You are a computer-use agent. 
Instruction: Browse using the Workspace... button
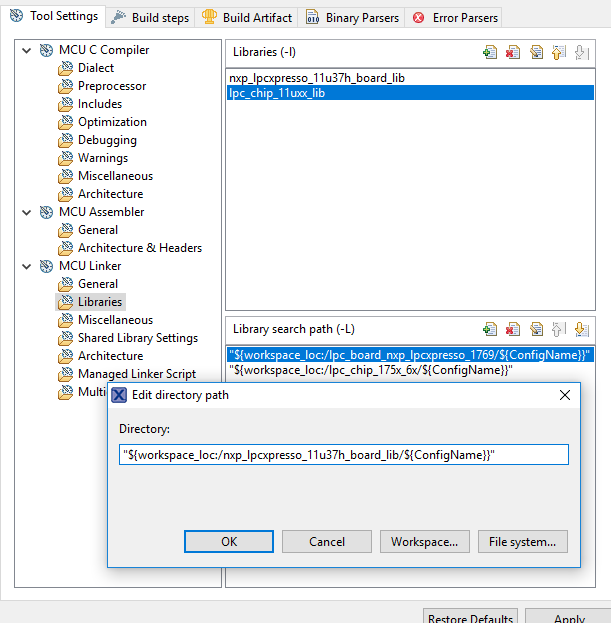[x=425, y=542]
